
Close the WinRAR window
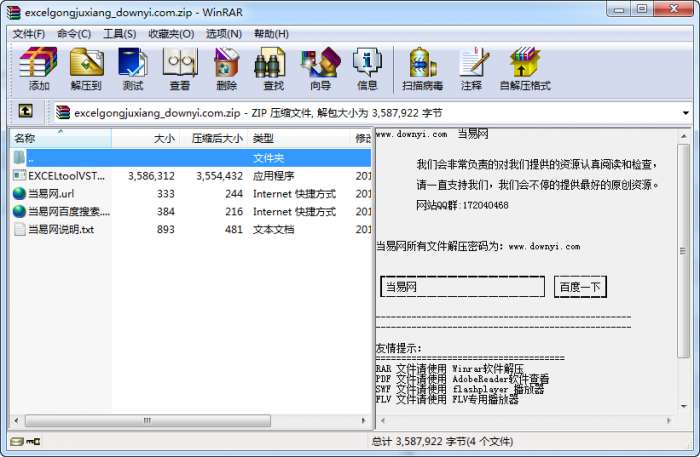(x=674, y=9)
